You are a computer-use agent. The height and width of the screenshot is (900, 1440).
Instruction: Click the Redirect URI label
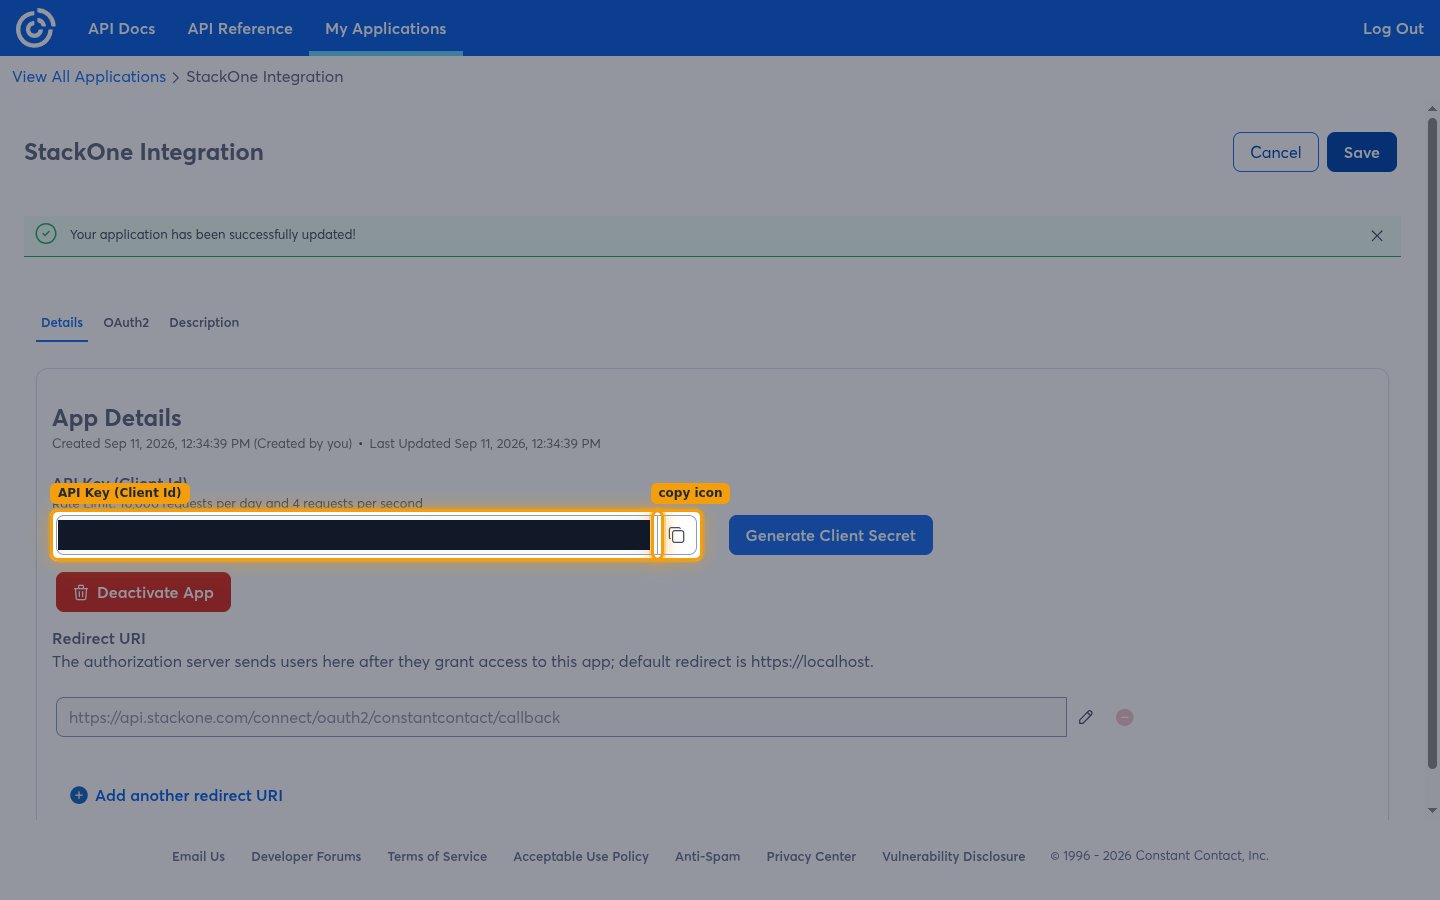pos(99,638)
